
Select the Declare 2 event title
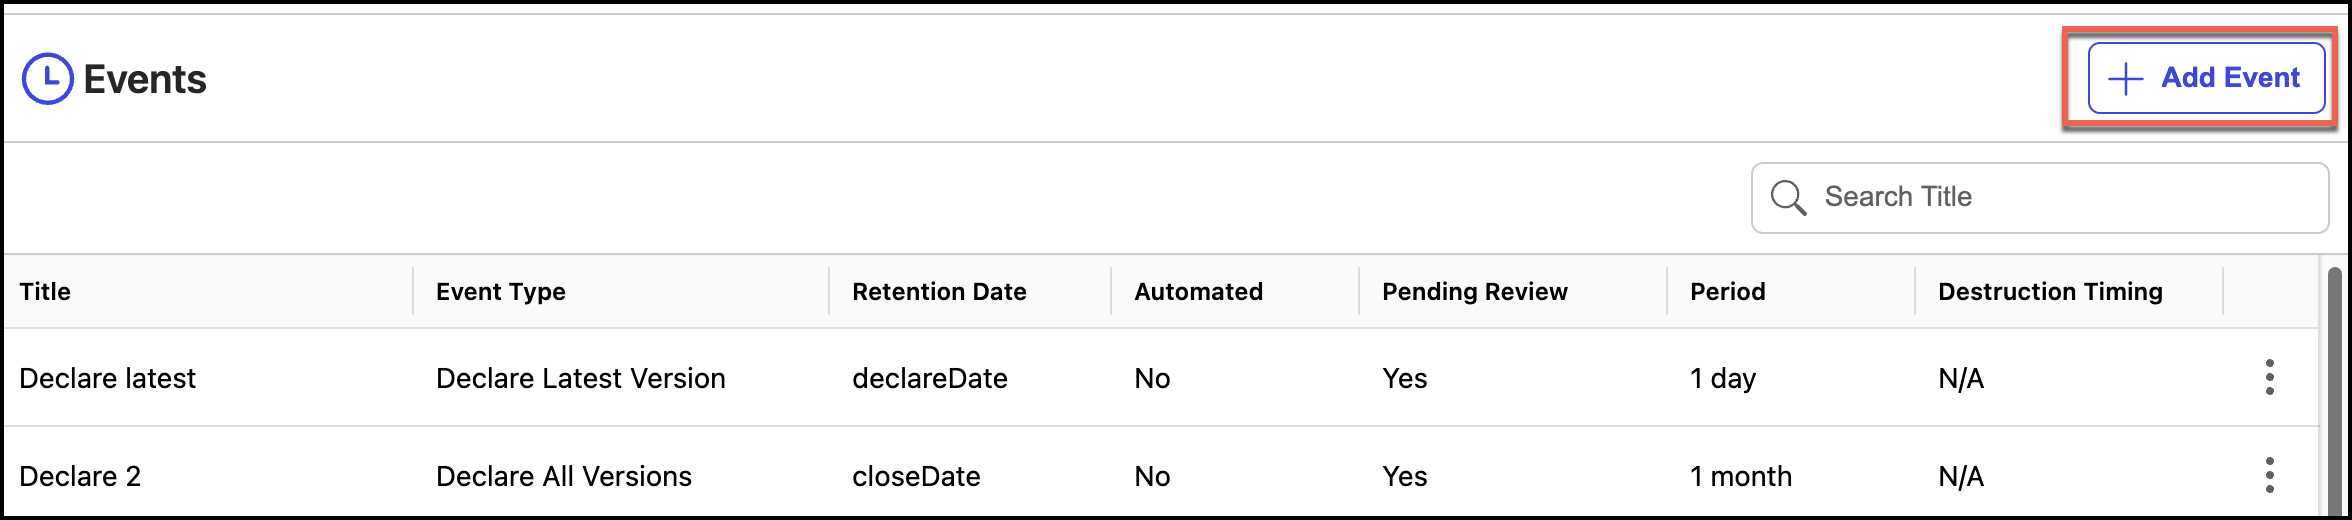(80, 476)
